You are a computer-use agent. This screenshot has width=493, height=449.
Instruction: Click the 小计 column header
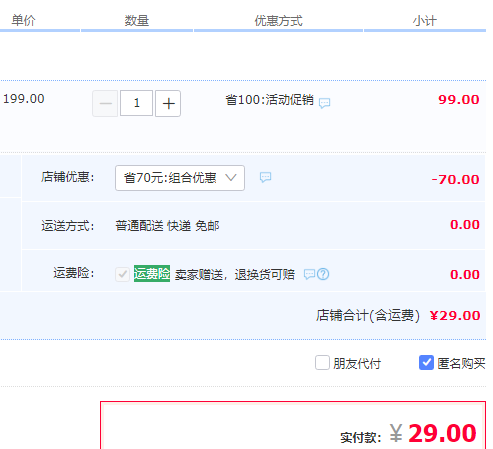coord(425,21)
